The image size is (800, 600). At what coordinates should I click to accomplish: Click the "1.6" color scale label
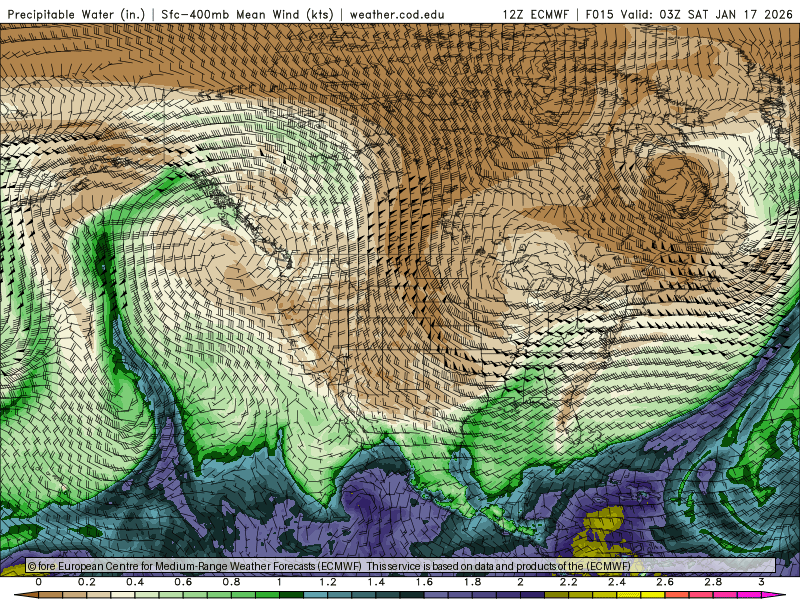pyautogui.click(x=424, y=582)
